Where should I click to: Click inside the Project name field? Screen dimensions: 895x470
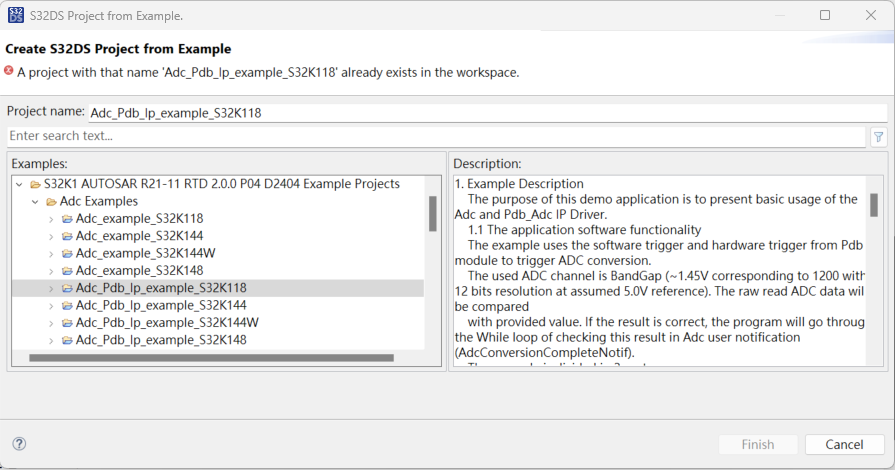click(x=488, y=113)
